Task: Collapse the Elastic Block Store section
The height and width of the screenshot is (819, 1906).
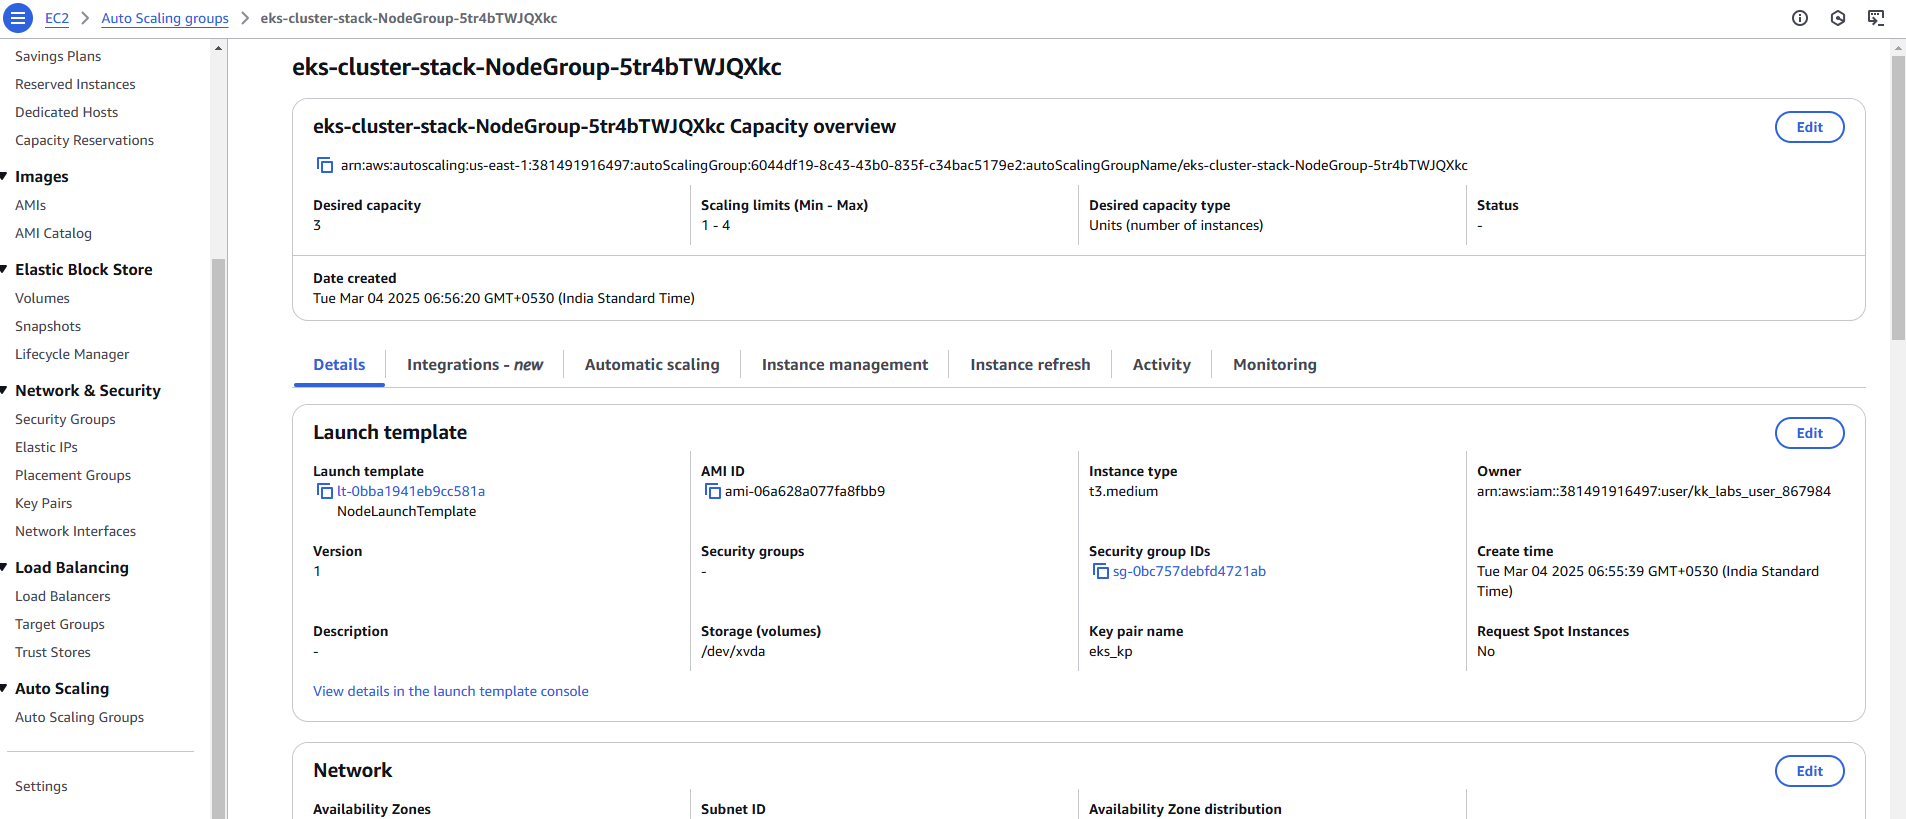Action: [x=5, y=270]
